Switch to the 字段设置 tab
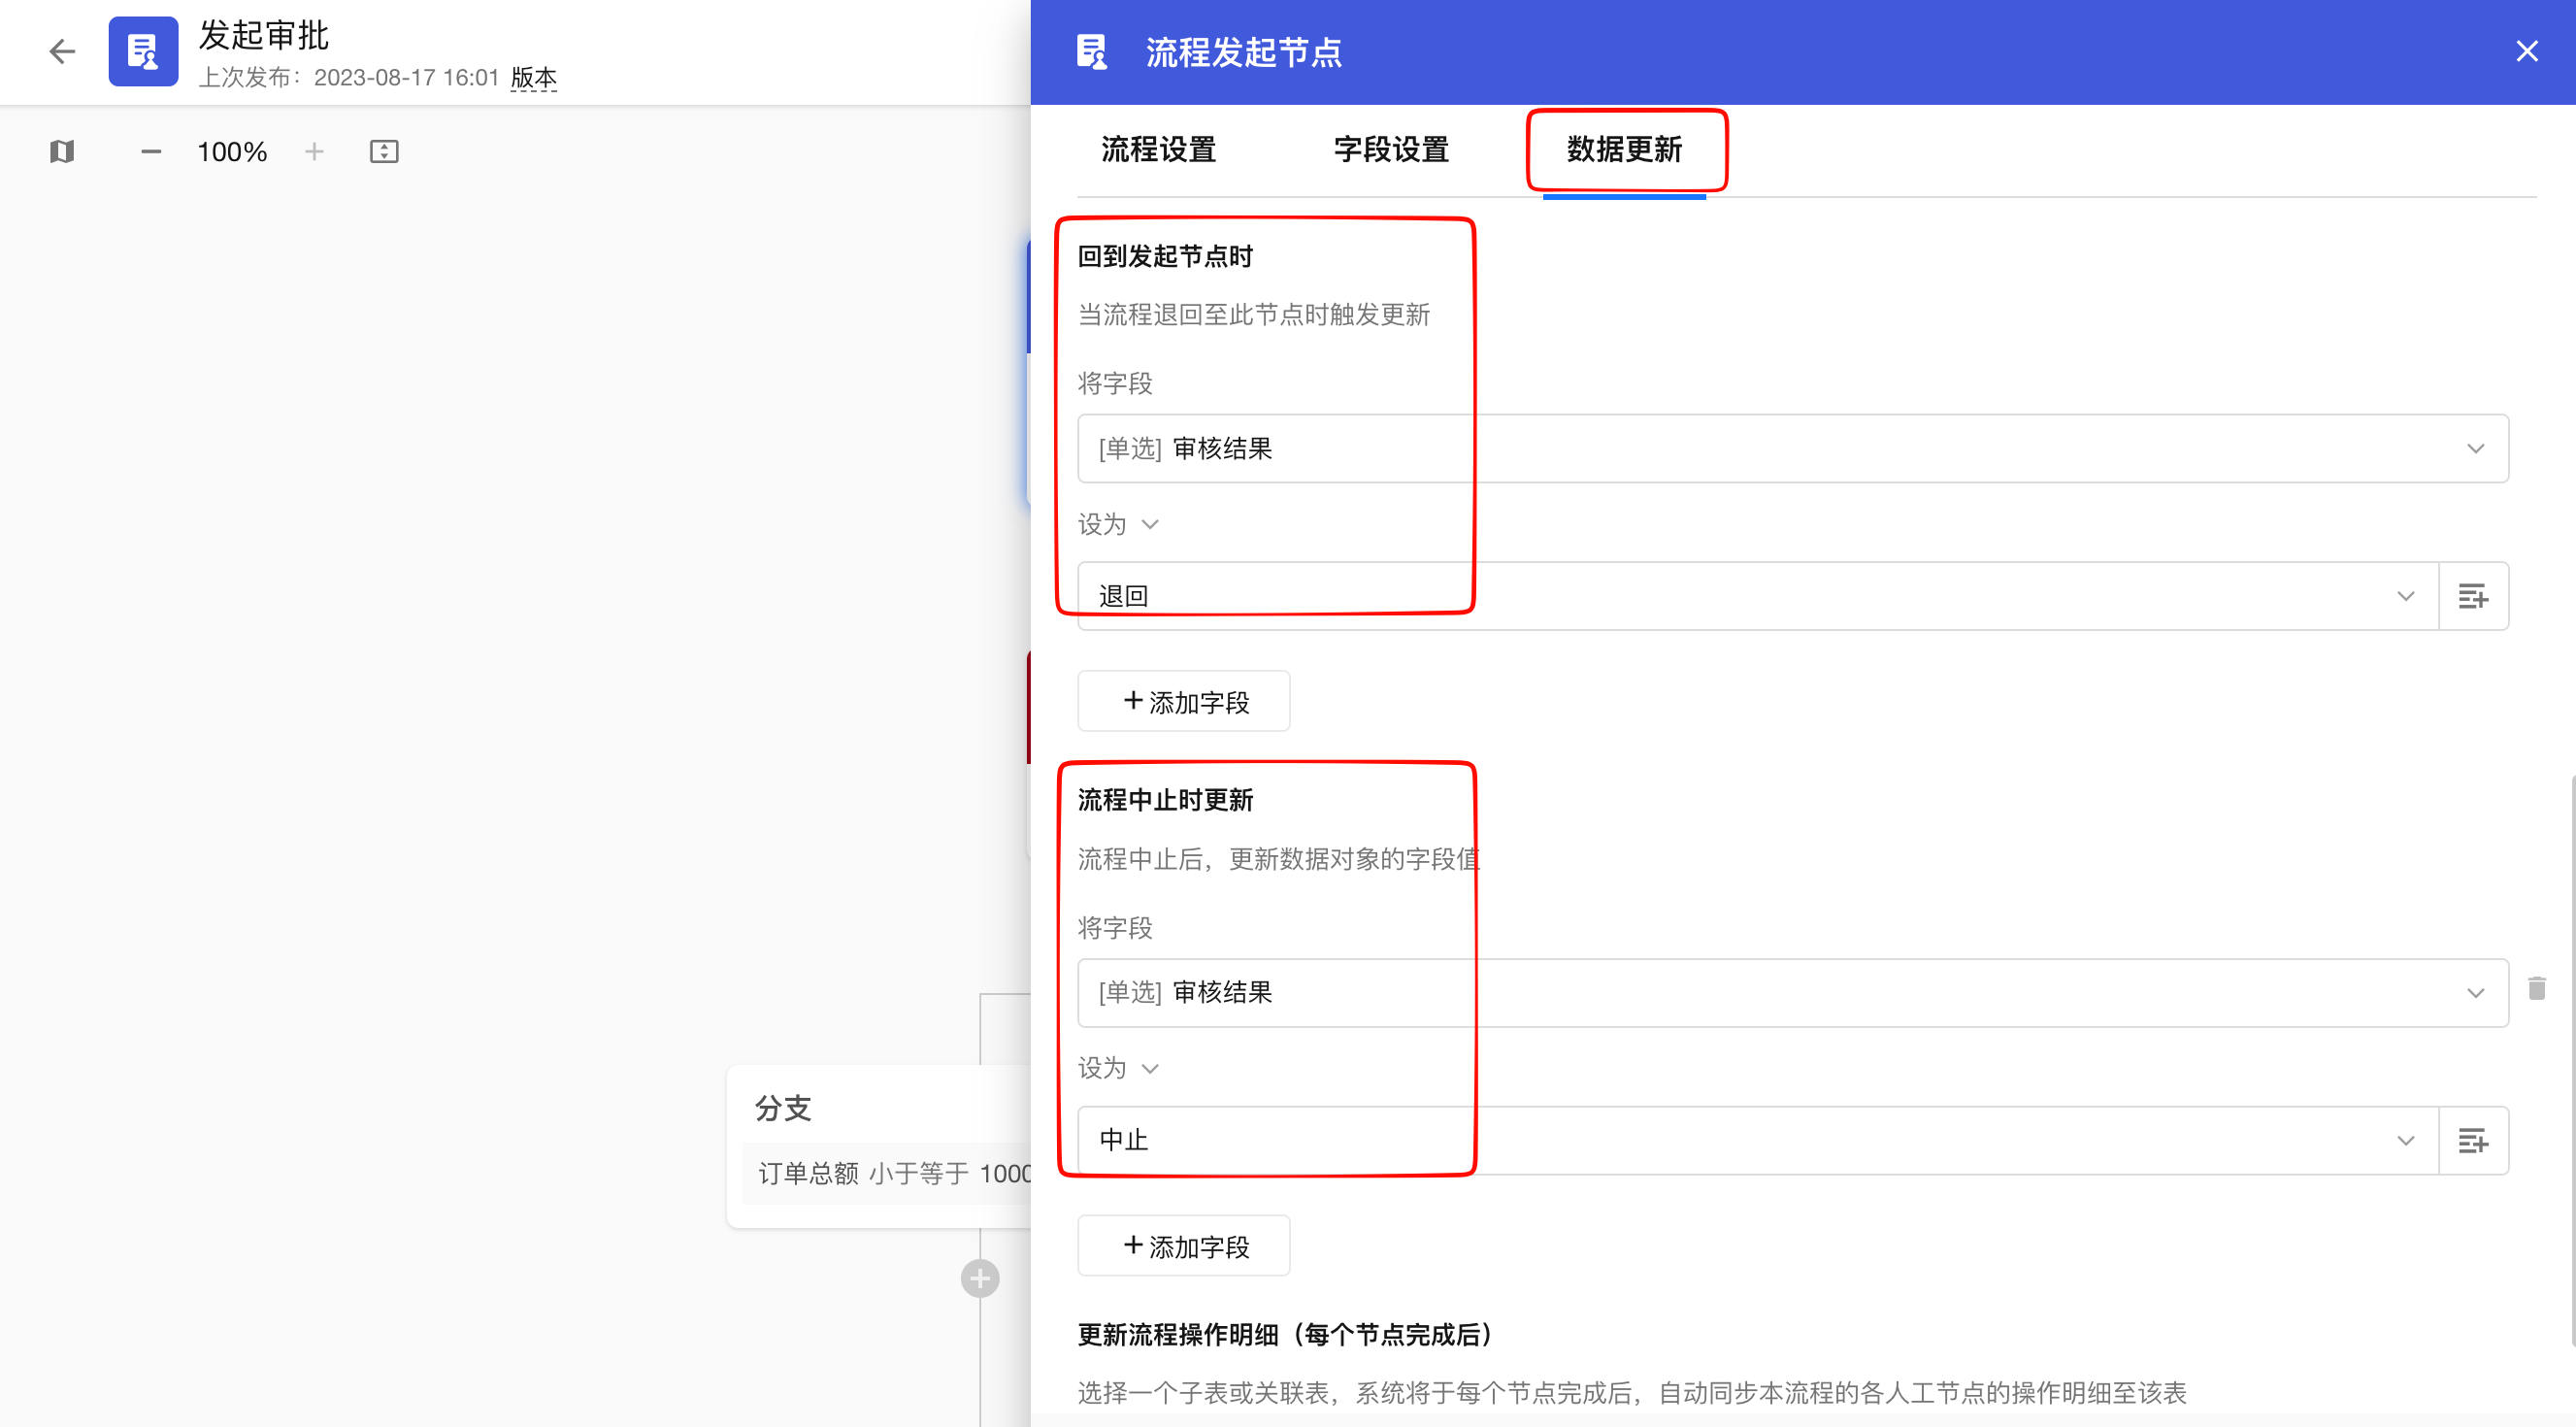The image size is (2576, 1427). tap(1391, 150)
